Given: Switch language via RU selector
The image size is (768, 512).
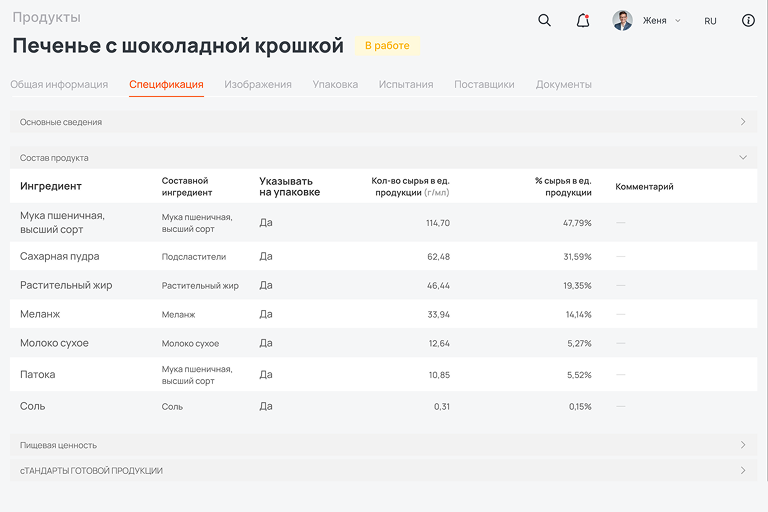Looking at the screenshot, I should click(x=710, y=21).
